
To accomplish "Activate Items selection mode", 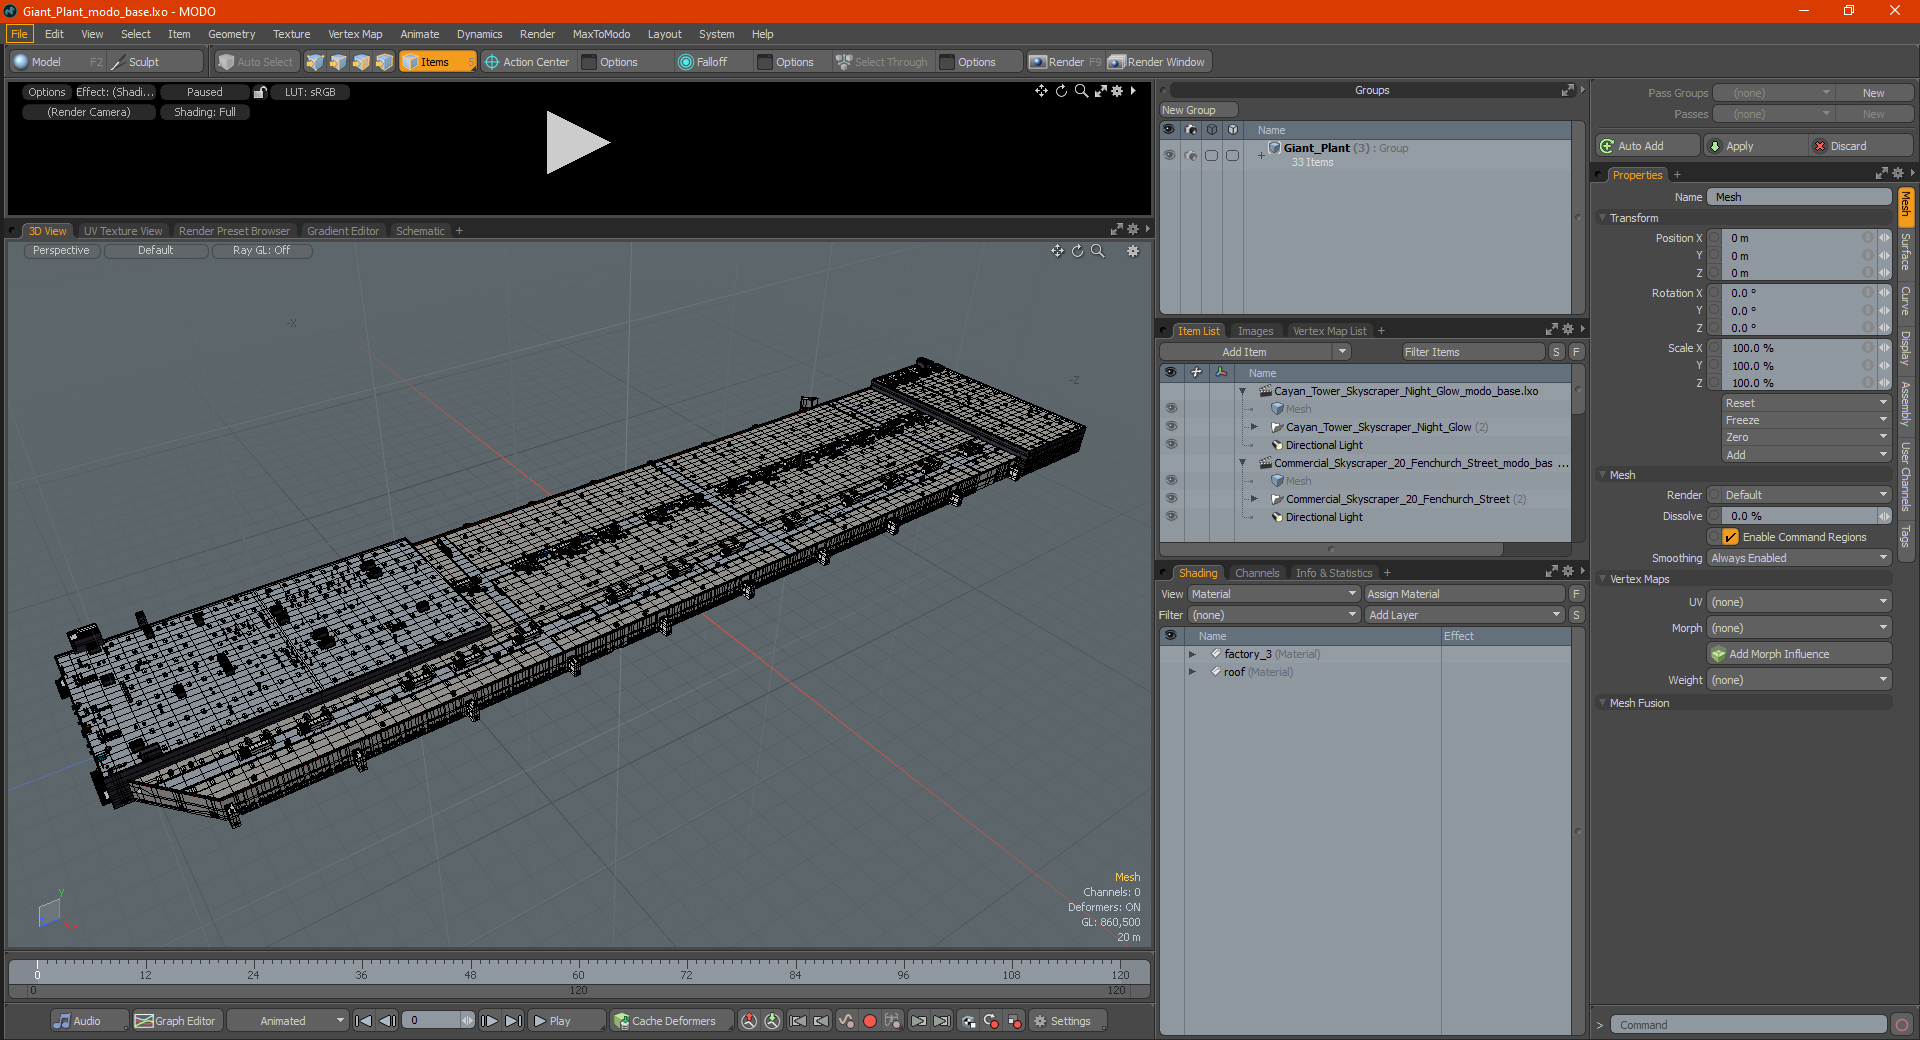I will (x=437, y=62).
